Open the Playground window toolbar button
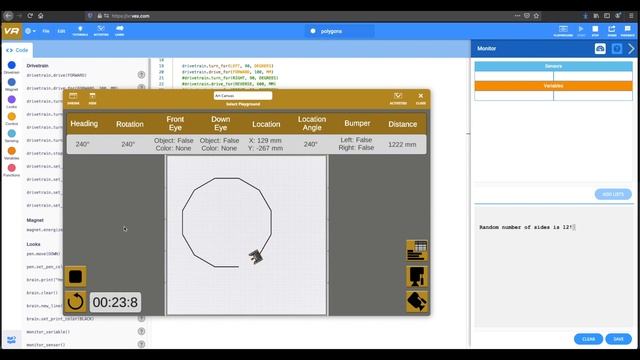 [563, 31]
